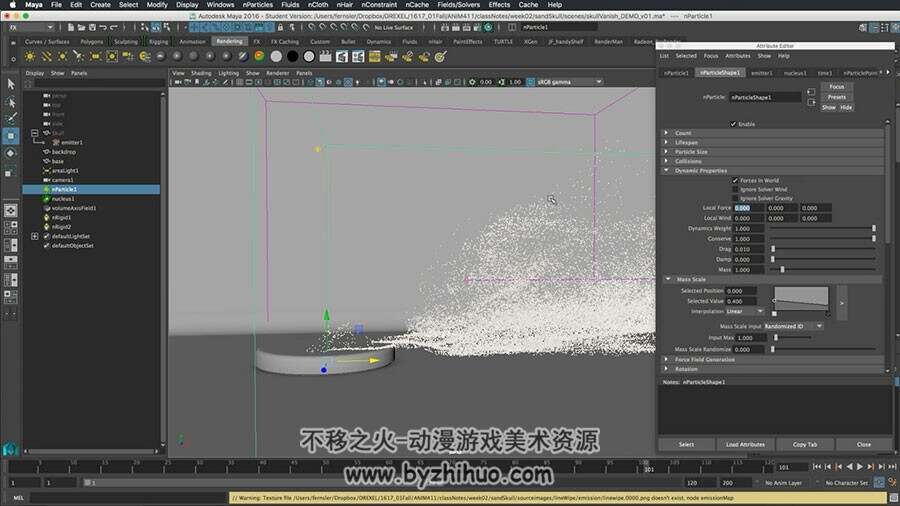Image resolution: width=900 pixels, height=506 pixels.
Task: Switch to the nucleus1 tab
Action: (795, 73)
